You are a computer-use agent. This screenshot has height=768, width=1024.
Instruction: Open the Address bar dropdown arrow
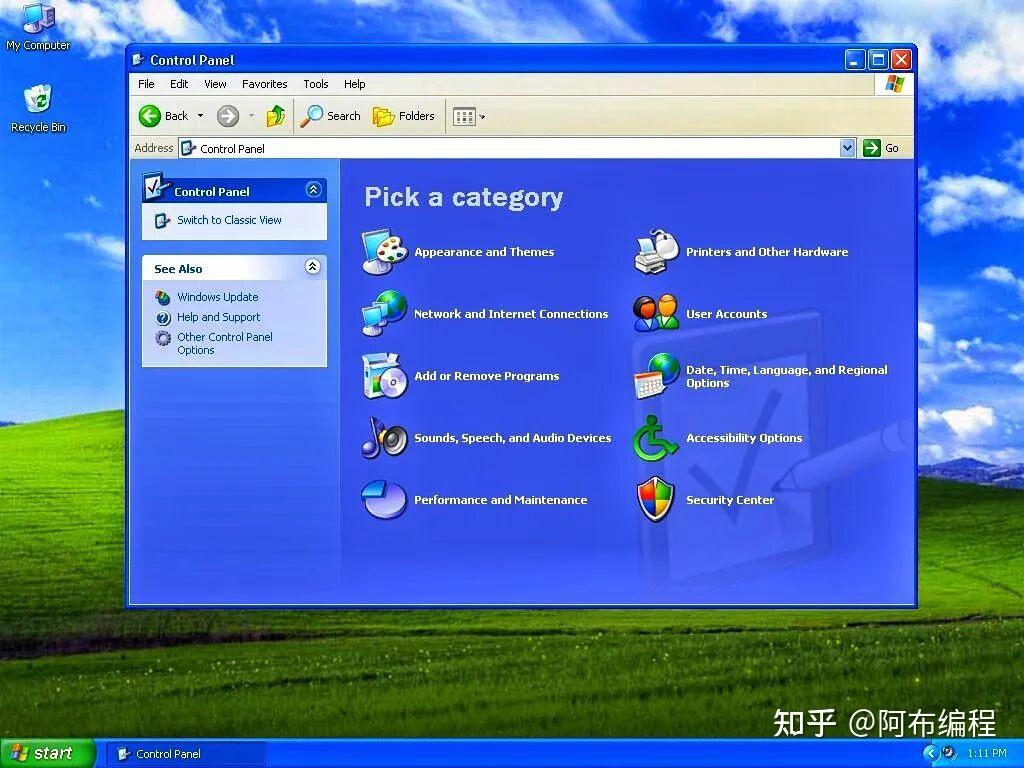(847, 148)
